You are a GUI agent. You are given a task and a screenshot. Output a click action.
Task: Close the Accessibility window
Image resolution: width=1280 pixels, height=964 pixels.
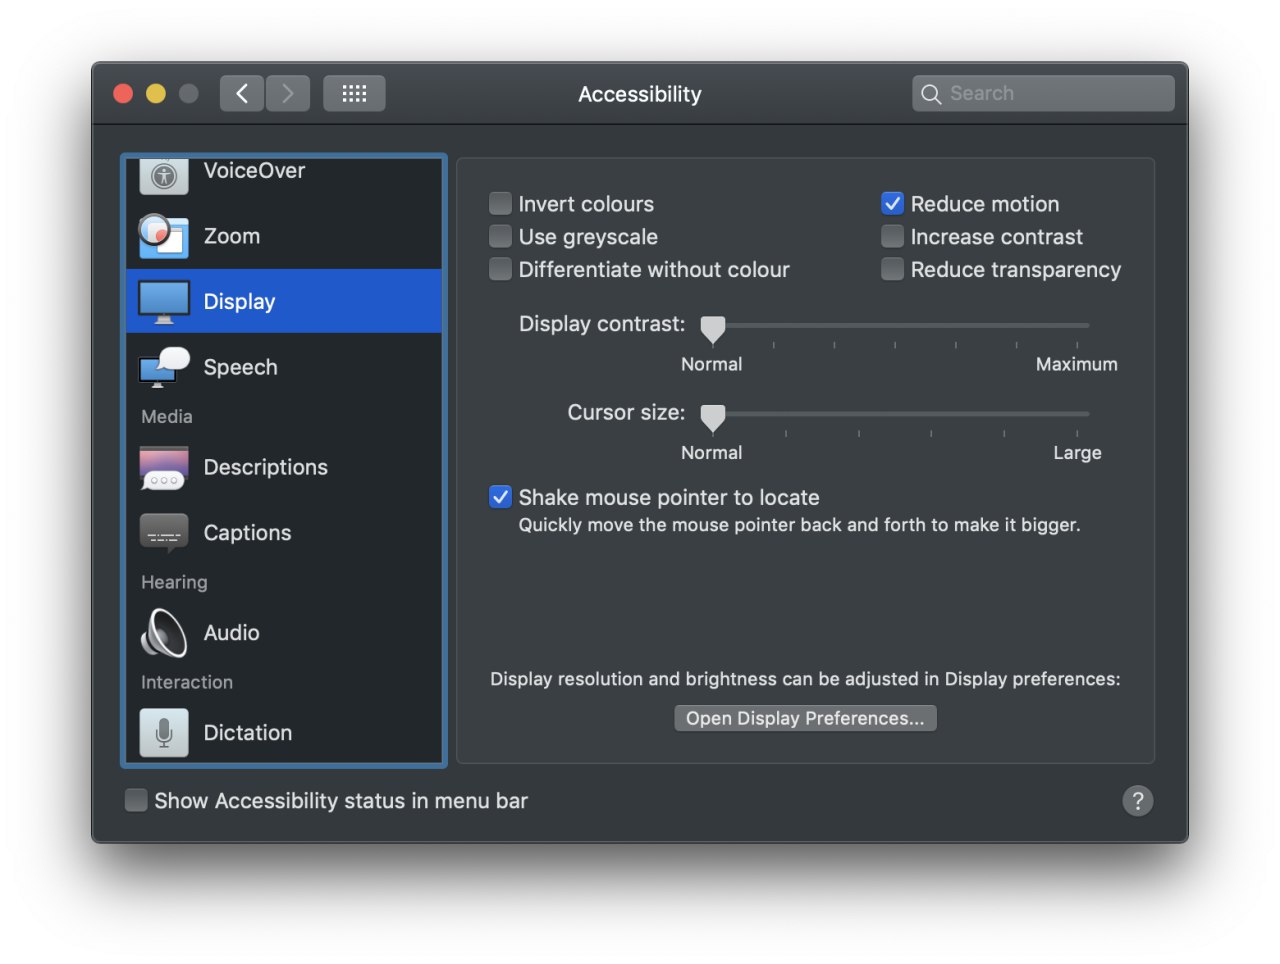(x=123, y=93)
